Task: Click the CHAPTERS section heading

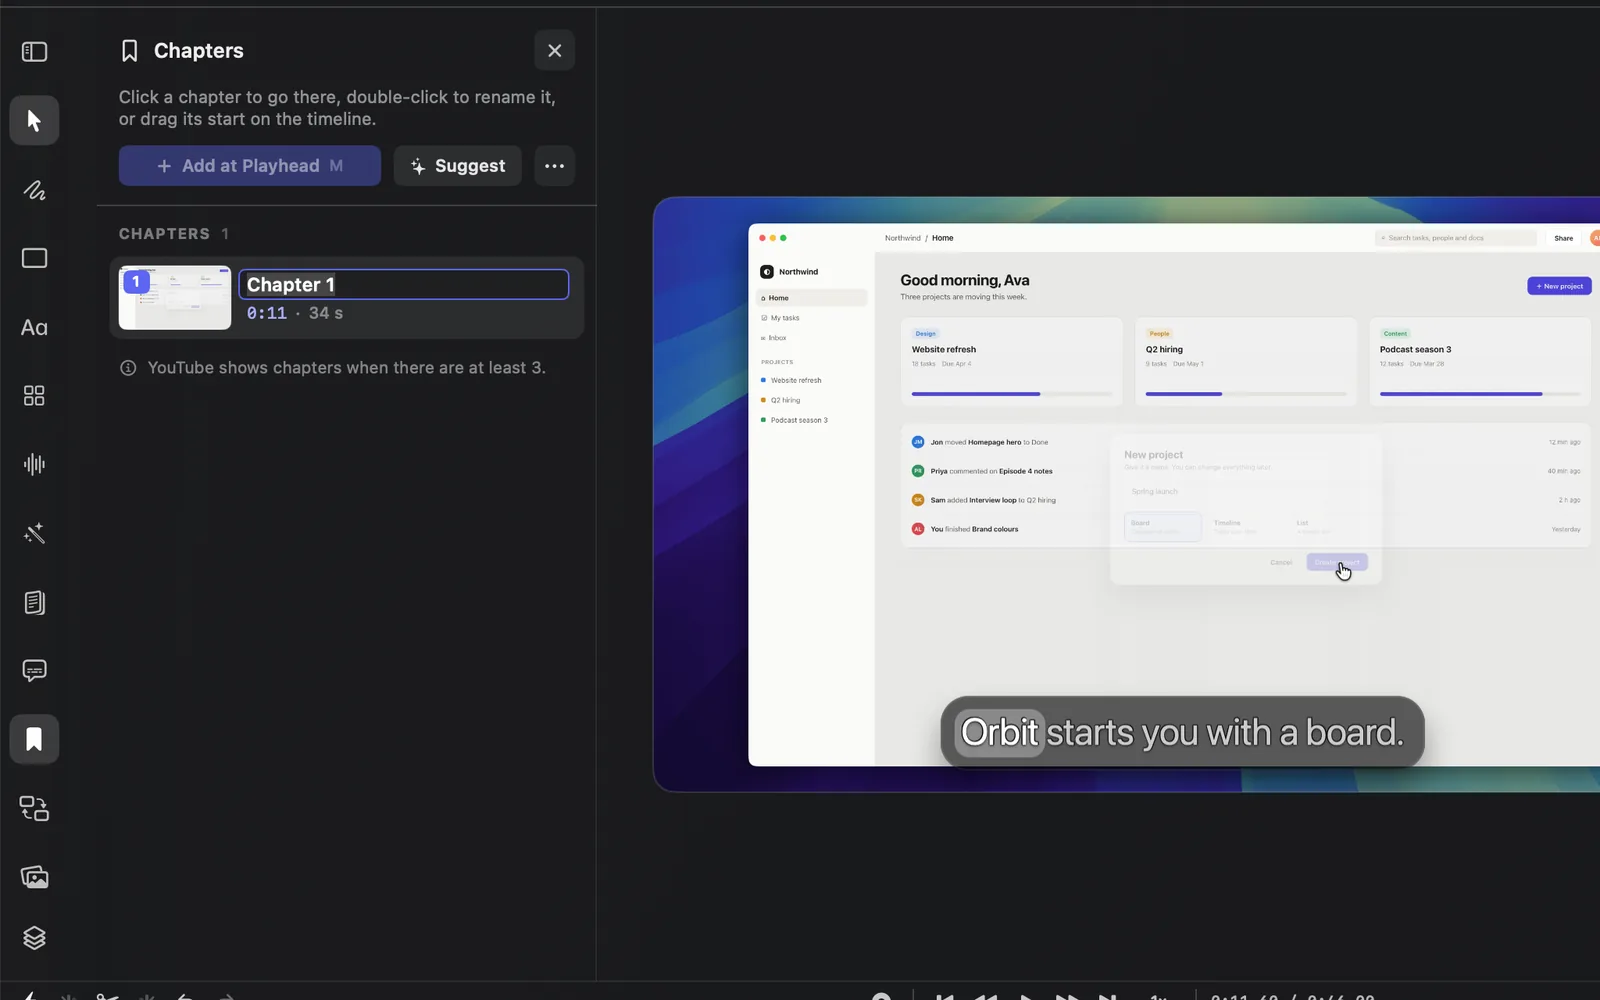Action: click(164, 234)
